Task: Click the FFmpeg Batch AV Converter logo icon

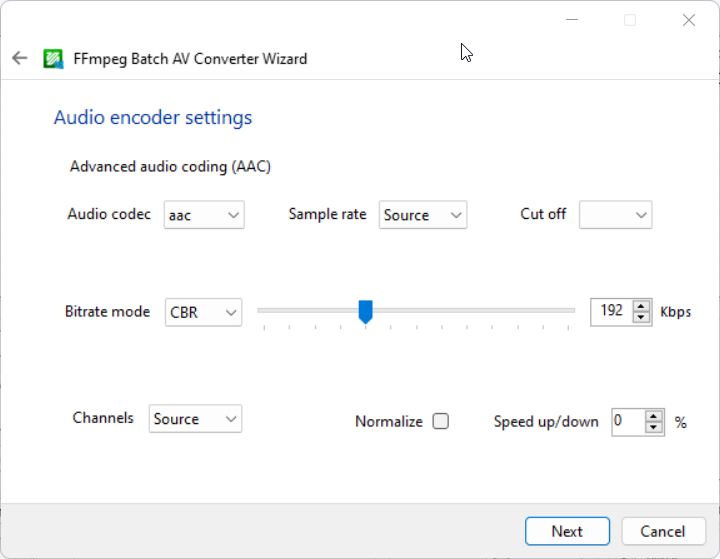Action: 53,59
